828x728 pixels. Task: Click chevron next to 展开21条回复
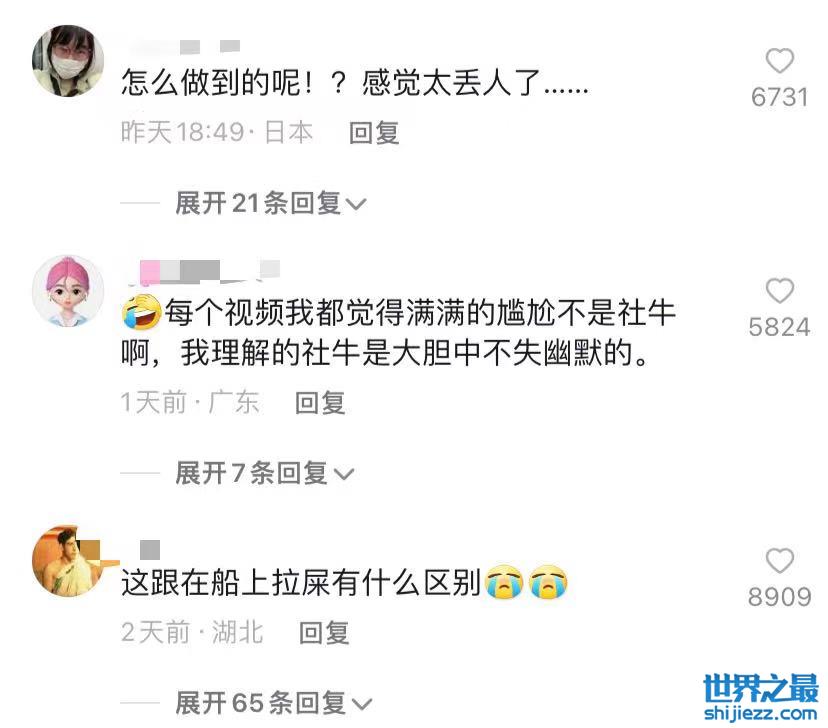pyautogui.click(x=355, y=204)
